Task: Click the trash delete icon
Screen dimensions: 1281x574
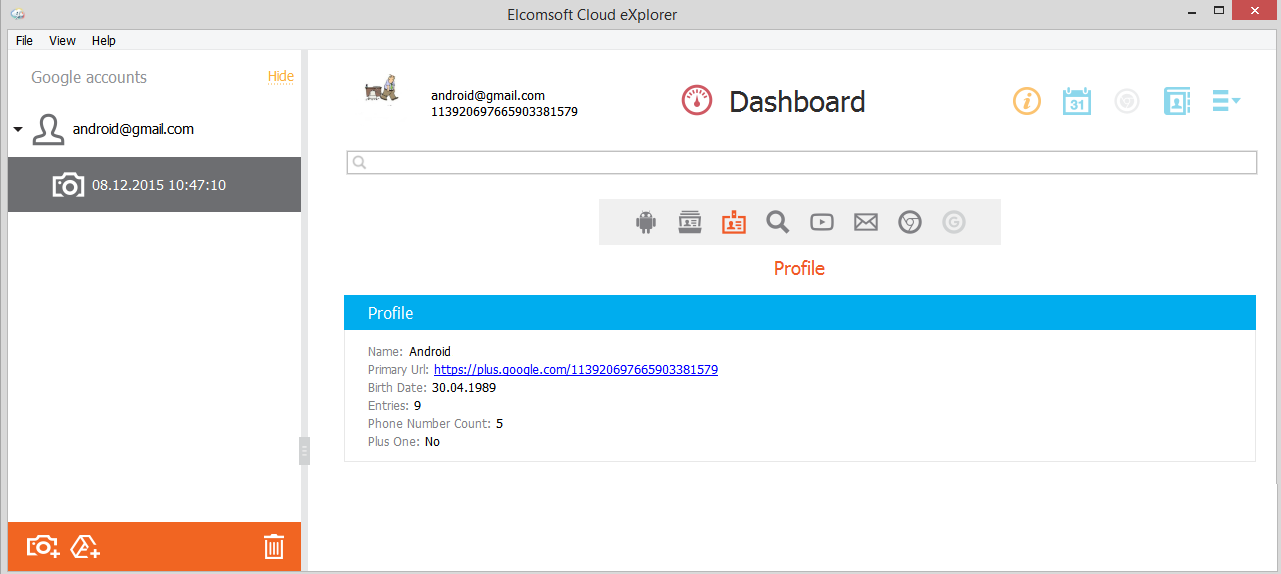Action: (x=274, y=546)
